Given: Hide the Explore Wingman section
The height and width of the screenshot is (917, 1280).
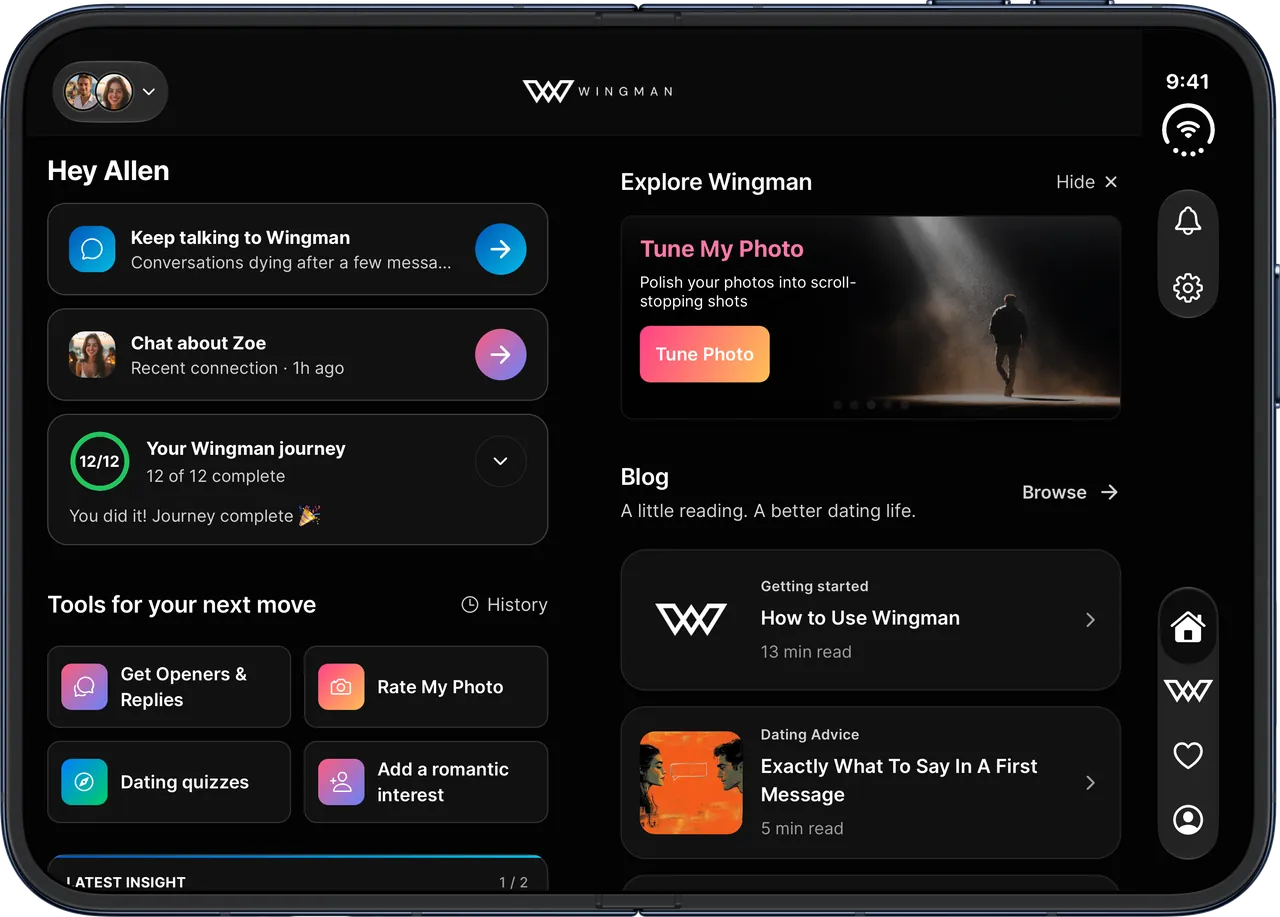Looking at the screenshot, I should point(1087,182).
